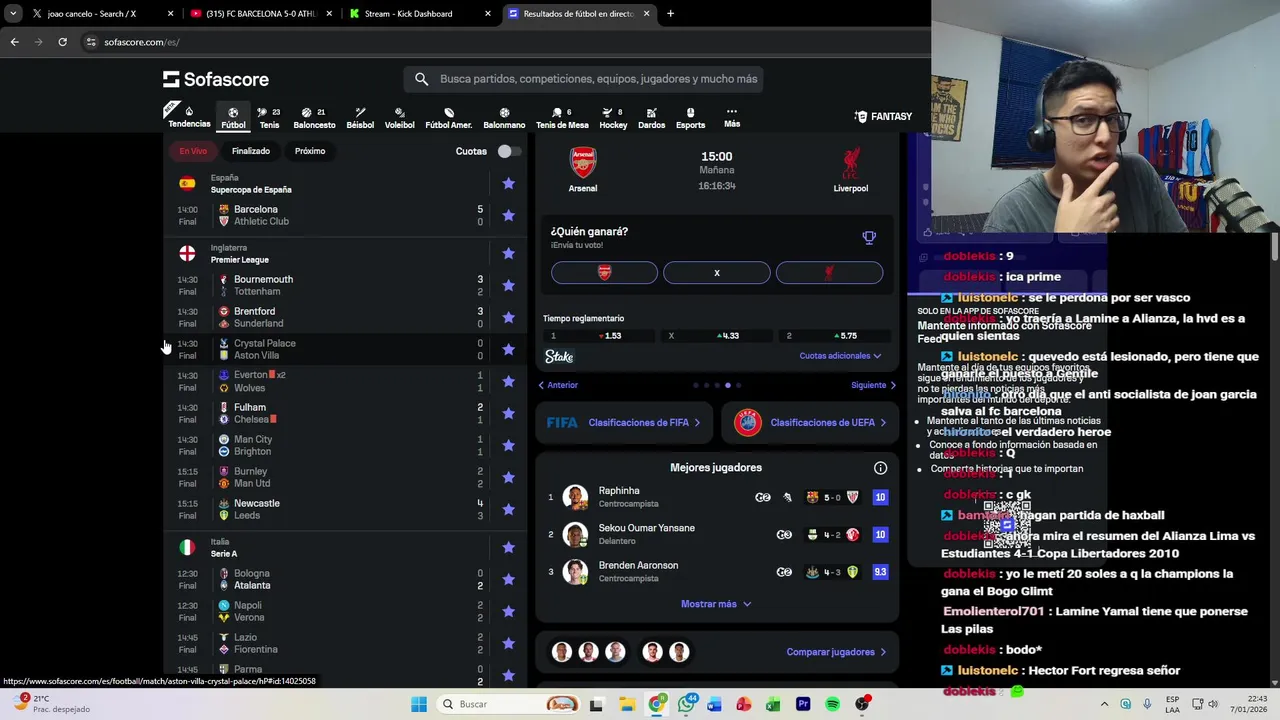Vote X for a draw
This screenshot has height=720, width=1280.
[716, 273]
